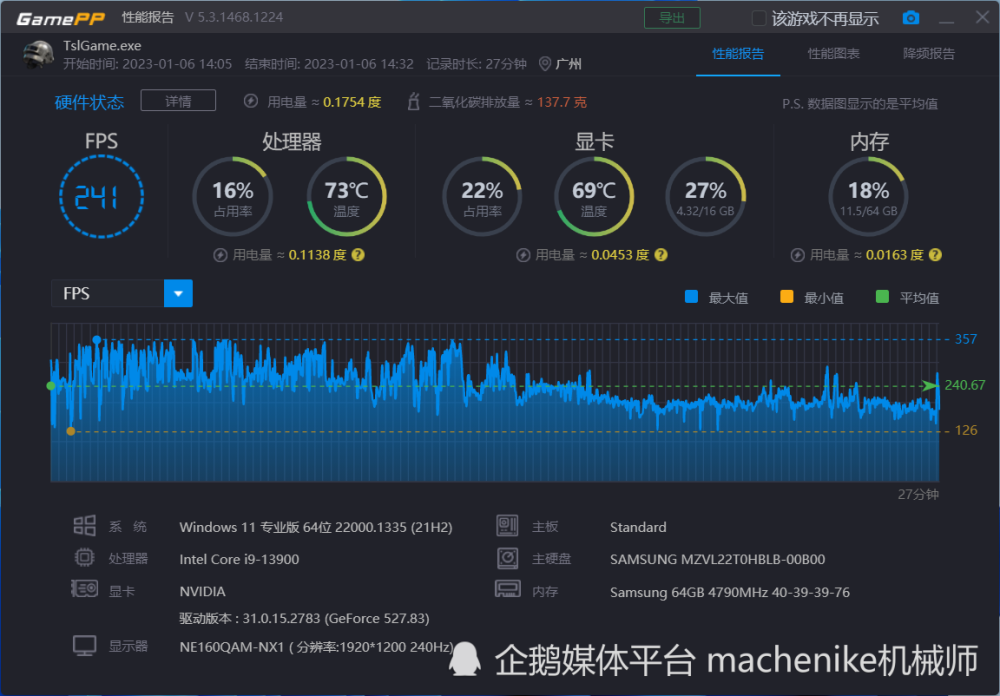The image size is (1000, 696).
Task: Click the max value marker at 357
Action: coord(96,340)
